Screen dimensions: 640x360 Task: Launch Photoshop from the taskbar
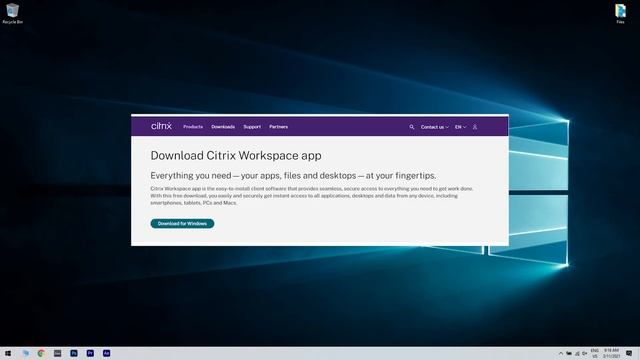point(74,353)
